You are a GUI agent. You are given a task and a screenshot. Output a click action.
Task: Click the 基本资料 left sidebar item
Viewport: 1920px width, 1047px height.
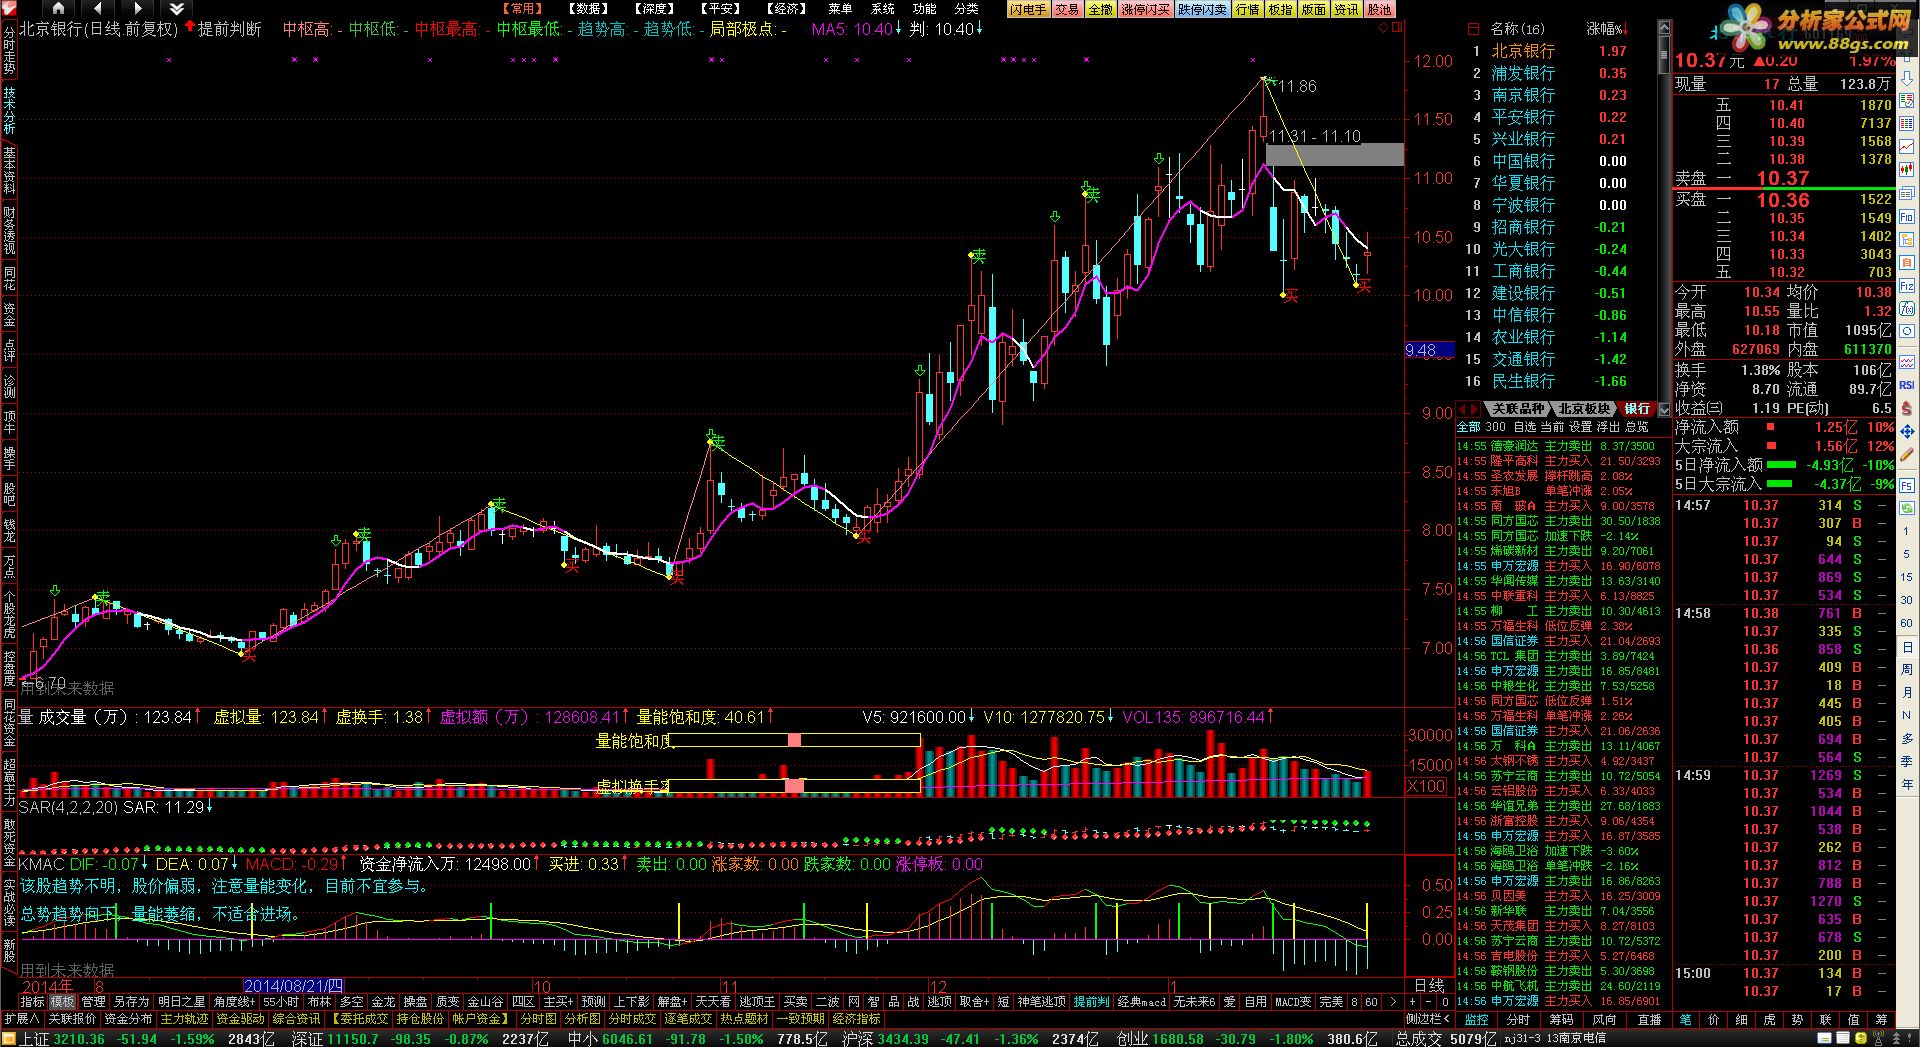tap(9, 171)
